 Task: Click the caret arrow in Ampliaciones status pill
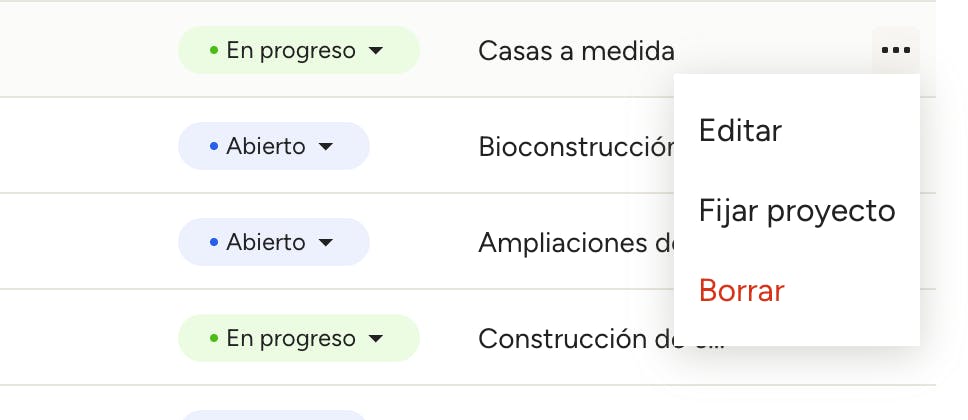pyautogui.click(x=325, y=243)
